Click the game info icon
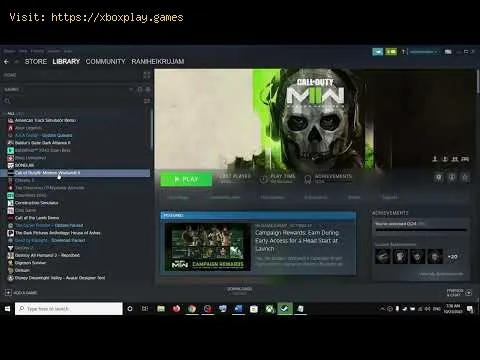This screenshot has height=360, width=480. pos(452,177)
